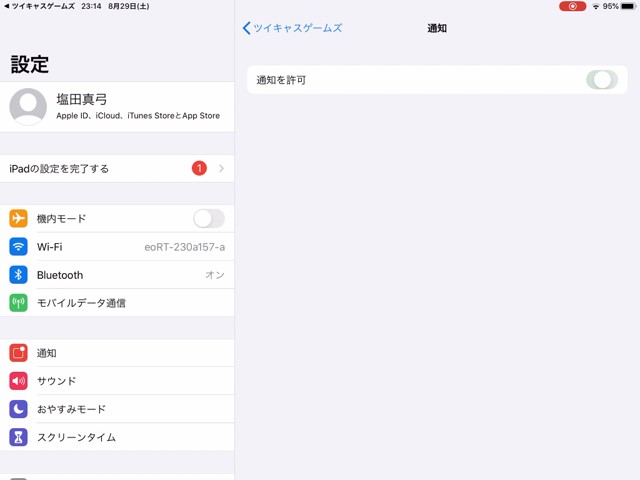Open the iPadの設定を完了する chevron
Viewport: 640px width, 480px height.
[221, 168]
